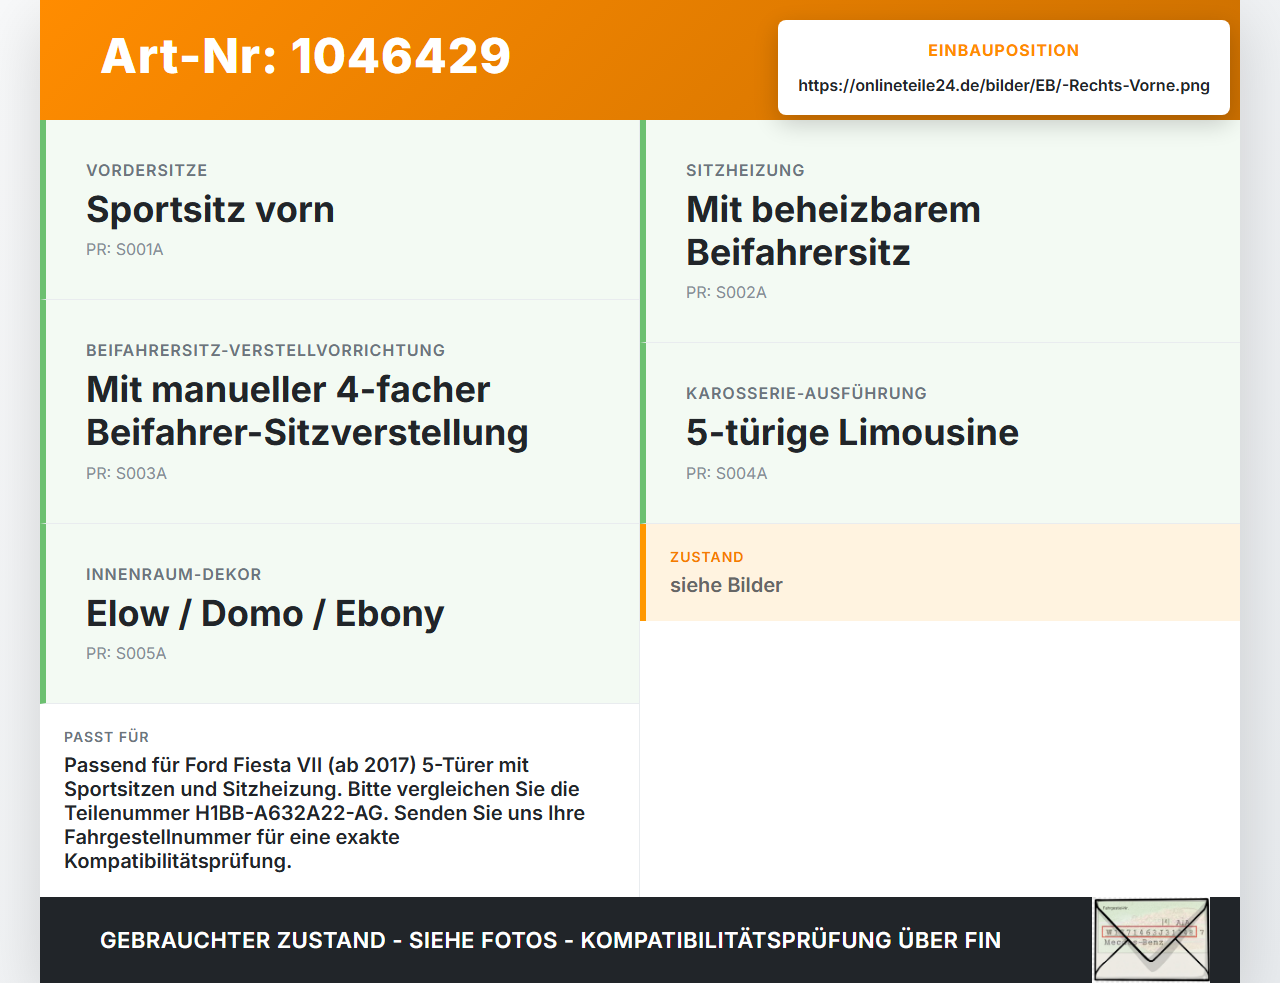The image size is (1280, 983).
Task: Click the BEIFAHRERSITZ-VERSTELLVORRICHTUNG label
Action: [266, 350]
